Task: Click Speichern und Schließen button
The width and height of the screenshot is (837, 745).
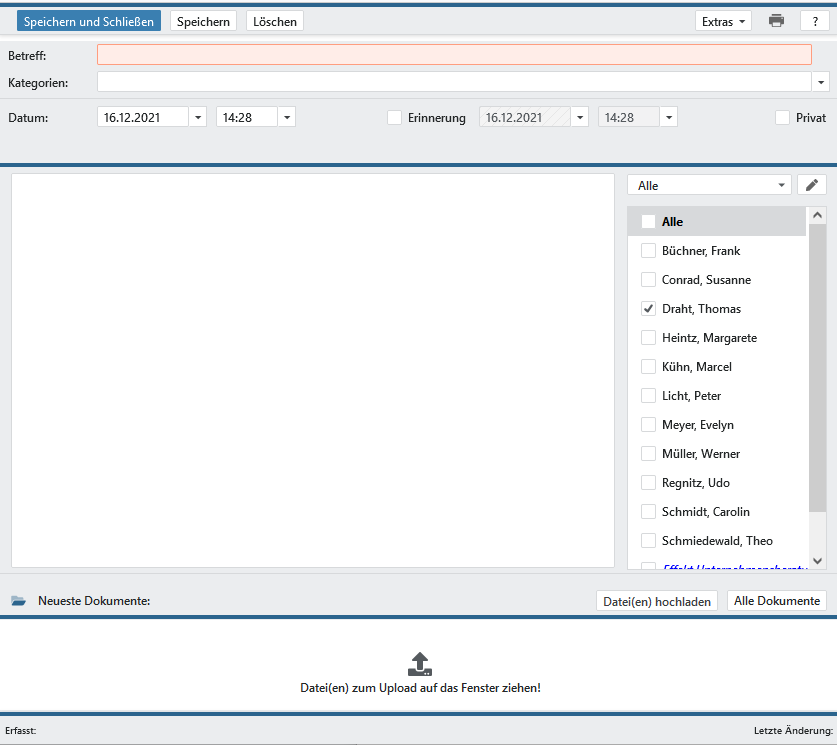Action: point(88,21)
